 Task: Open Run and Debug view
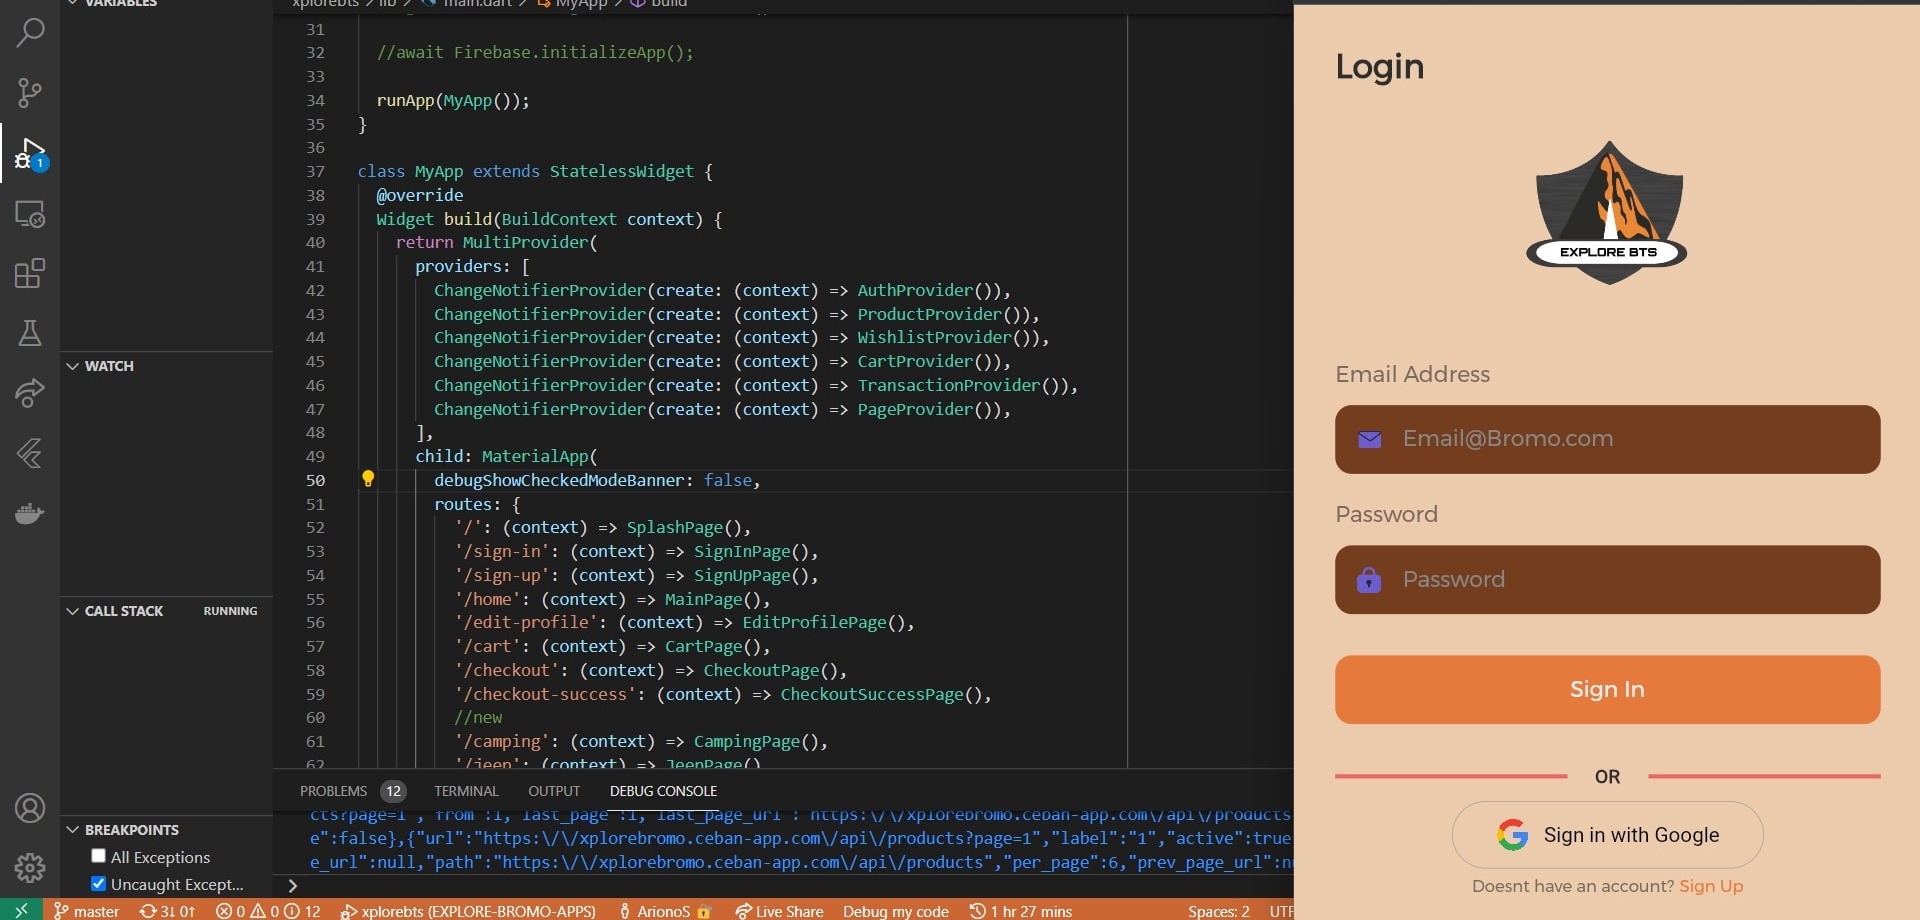click(x=30, y=154)
